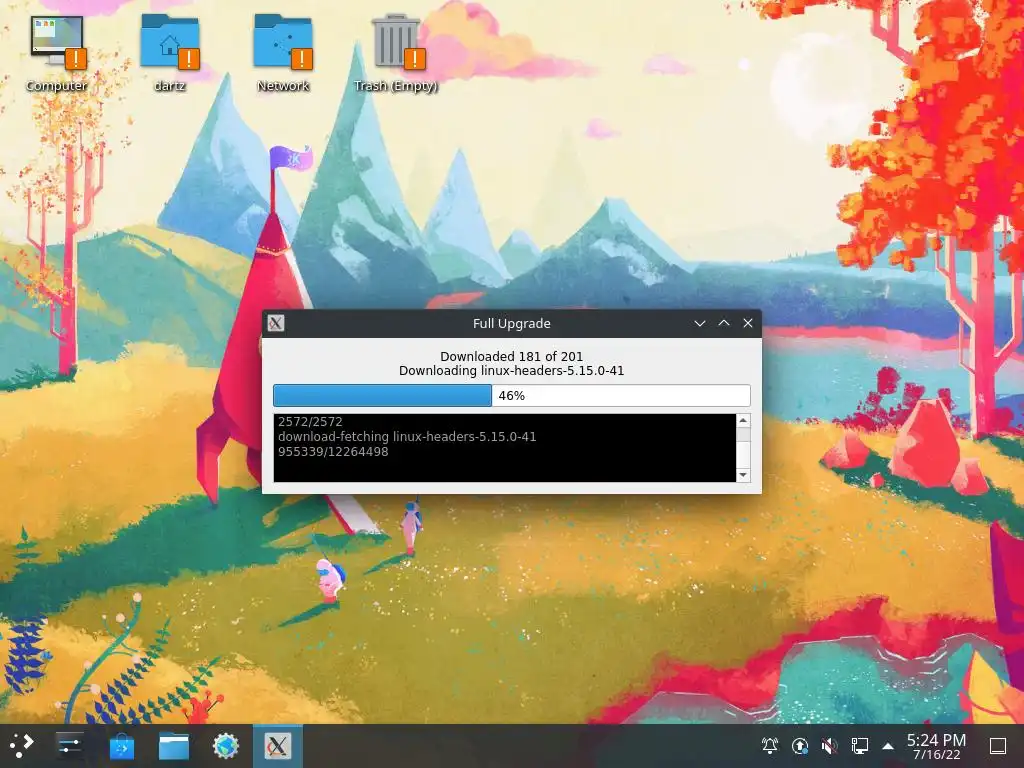This screenshot has height=768, width=1024.
Task: Click the "955339/12264498" log line
Action: click(333, 451)
